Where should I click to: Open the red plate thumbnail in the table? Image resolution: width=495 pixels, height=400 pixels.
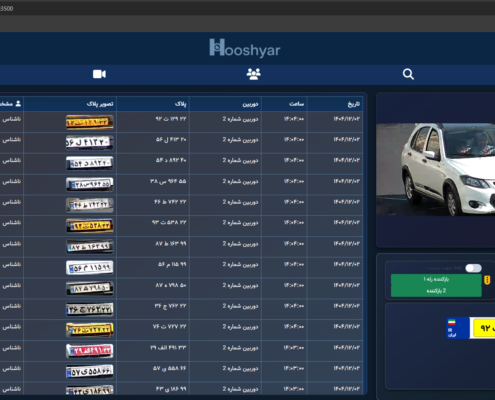(90, 351)
